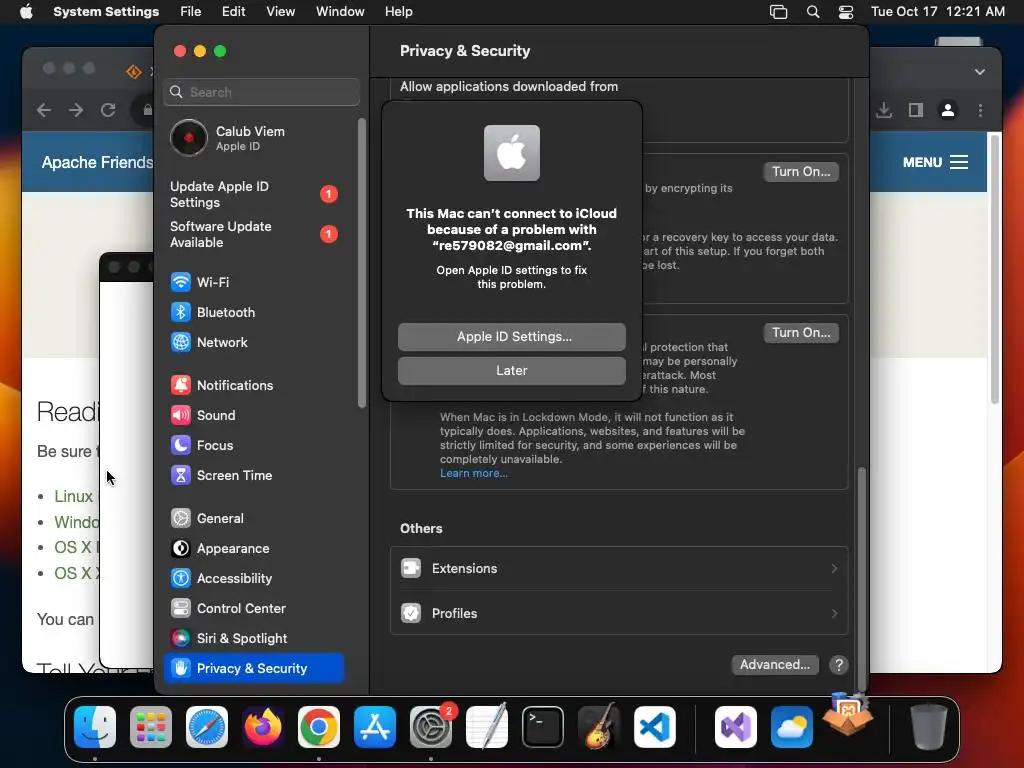Click the Settings search field
The height and width of the screenshot is (768, 1024).
tap(261, 92)
